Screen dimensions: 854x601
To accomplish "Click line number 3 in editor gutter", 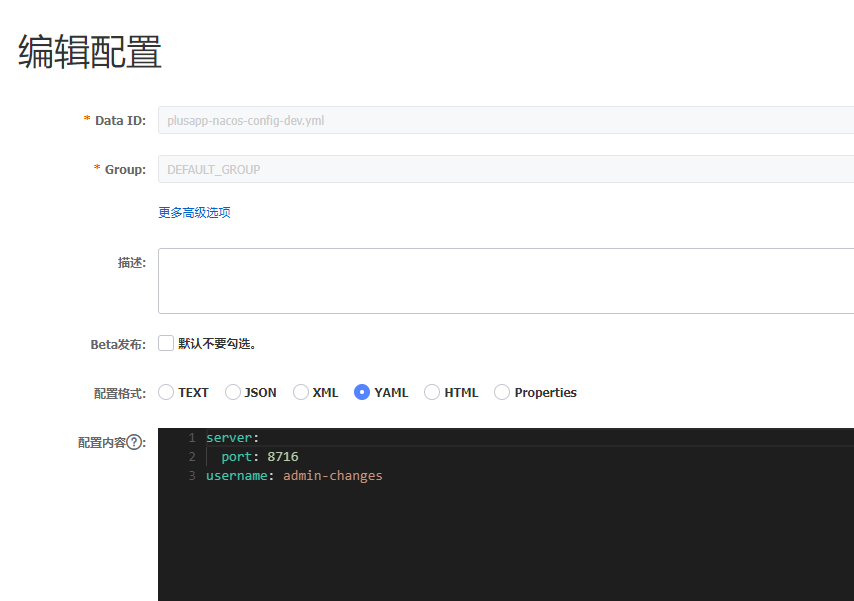I will coord(192,476).
